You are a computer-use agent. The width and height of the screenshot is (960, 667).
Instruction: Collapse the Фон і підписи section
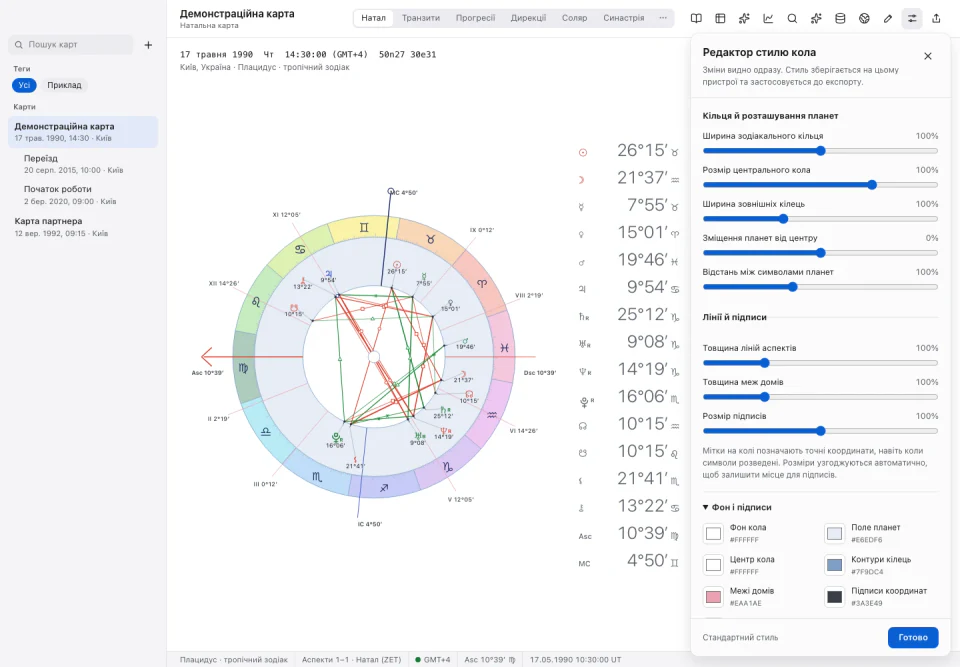[x=737, y=507]
